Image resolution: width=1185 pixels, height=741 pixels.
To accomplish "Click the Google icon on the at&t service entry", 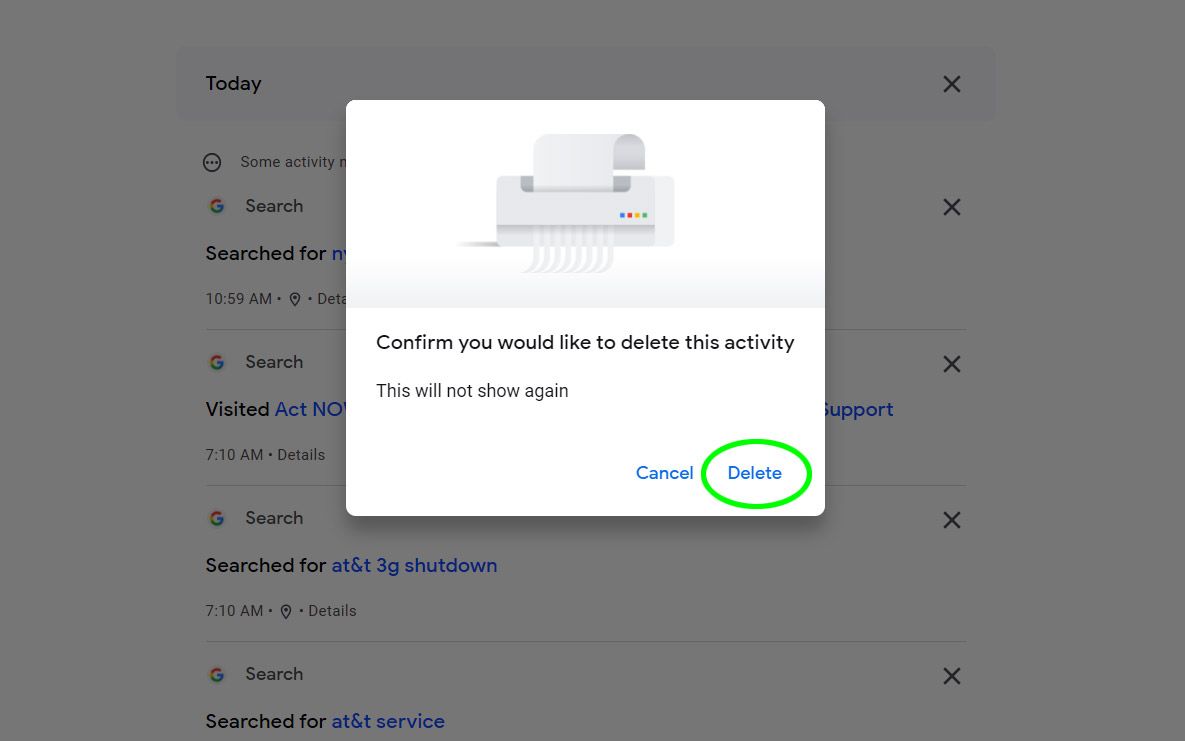I will pos(217,674).
